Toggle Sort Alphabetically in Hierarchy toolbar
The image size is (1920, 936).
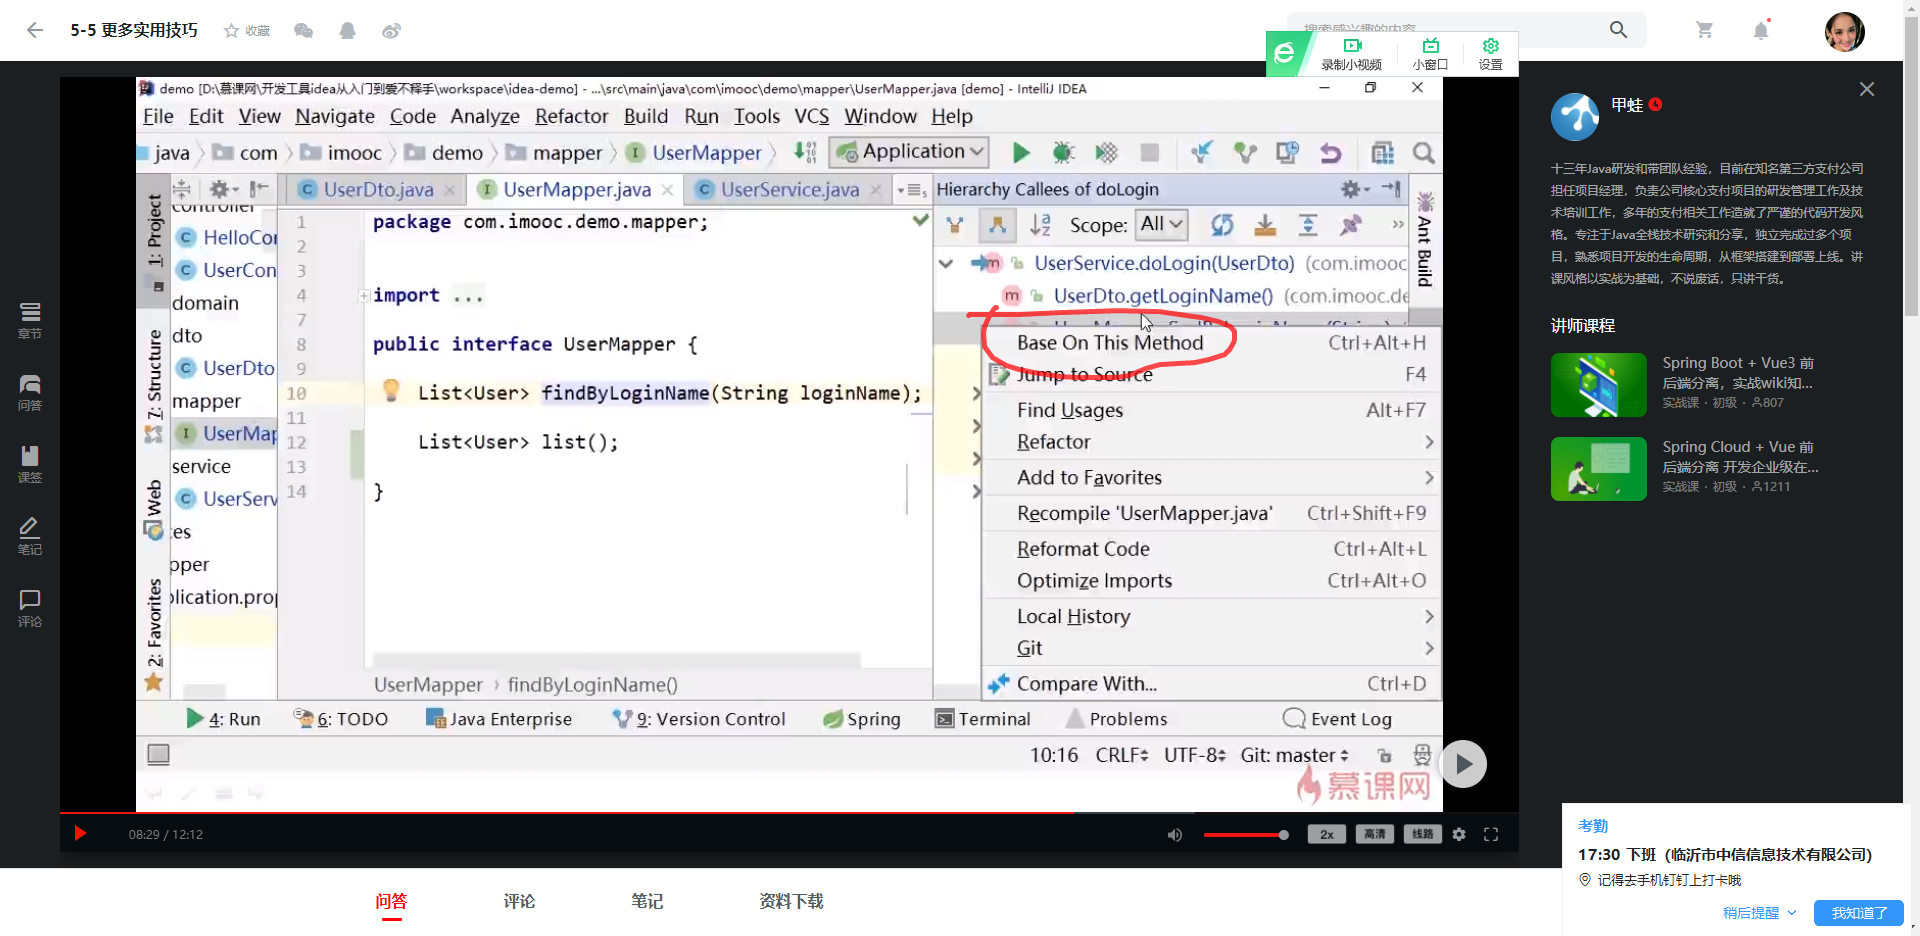pos(1040,225)
